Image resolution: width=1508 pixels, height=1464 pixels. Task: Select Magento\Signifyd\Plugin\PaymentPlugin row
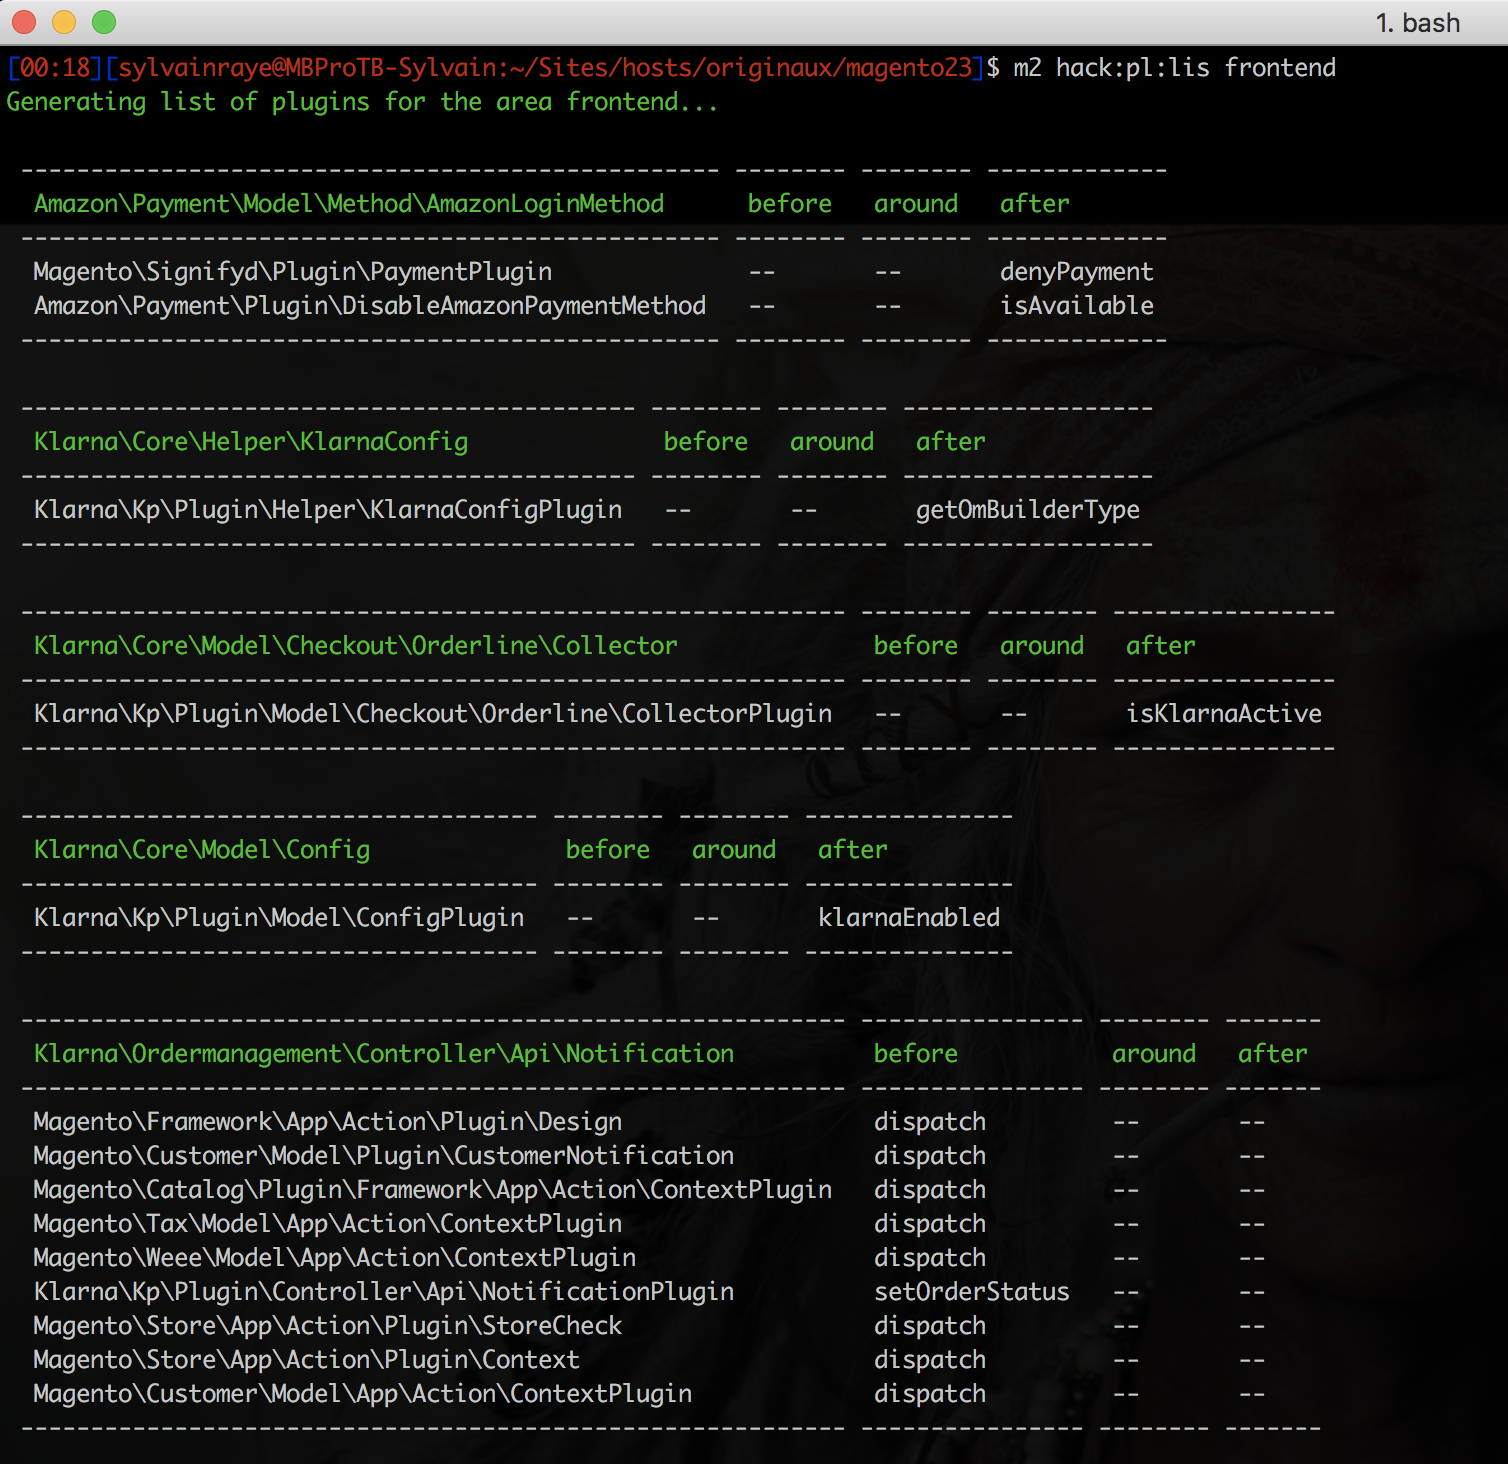tap(593, 272)
